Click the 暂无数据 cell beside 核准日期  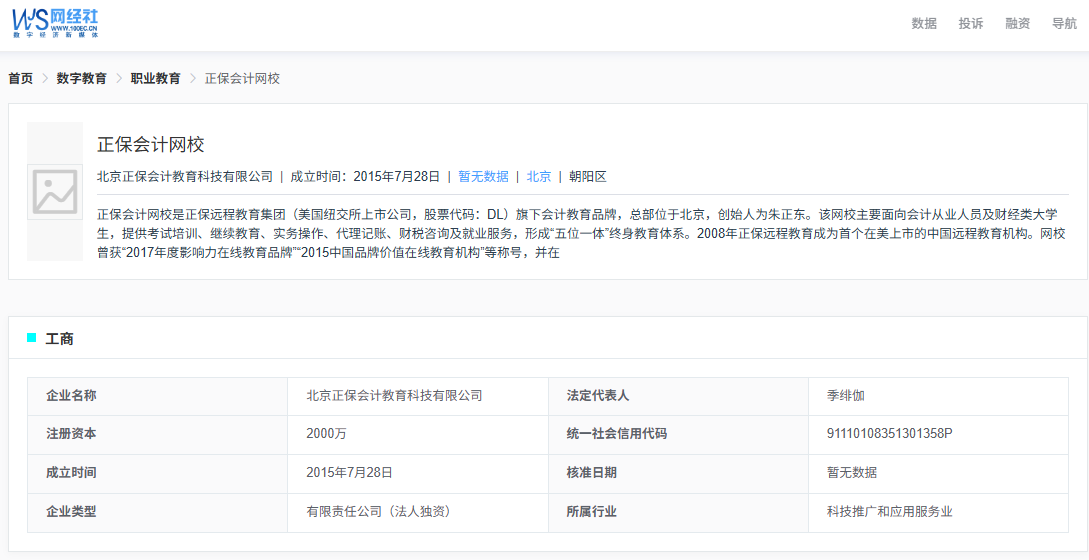coord(938,474)
